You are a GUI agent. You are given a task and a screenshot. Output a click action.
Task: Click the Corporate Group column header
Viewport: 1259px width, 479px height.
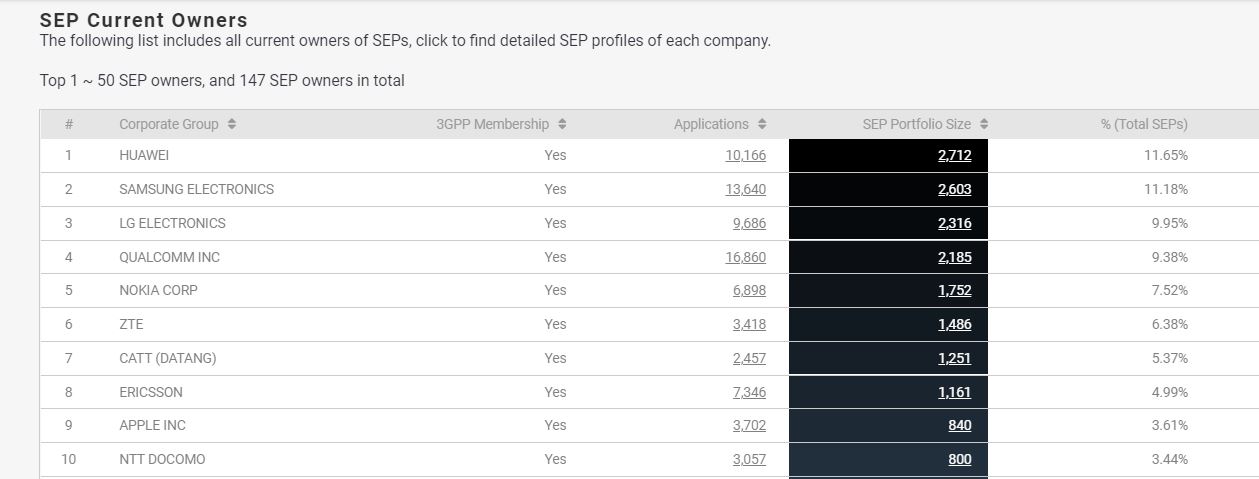point(168,124)
